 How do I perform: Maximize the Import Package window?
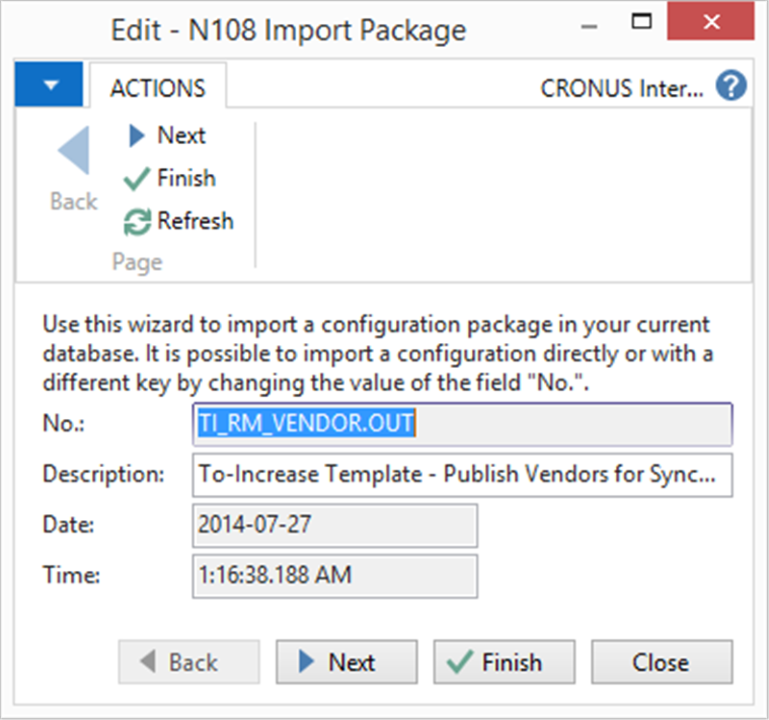pos(641,22)
